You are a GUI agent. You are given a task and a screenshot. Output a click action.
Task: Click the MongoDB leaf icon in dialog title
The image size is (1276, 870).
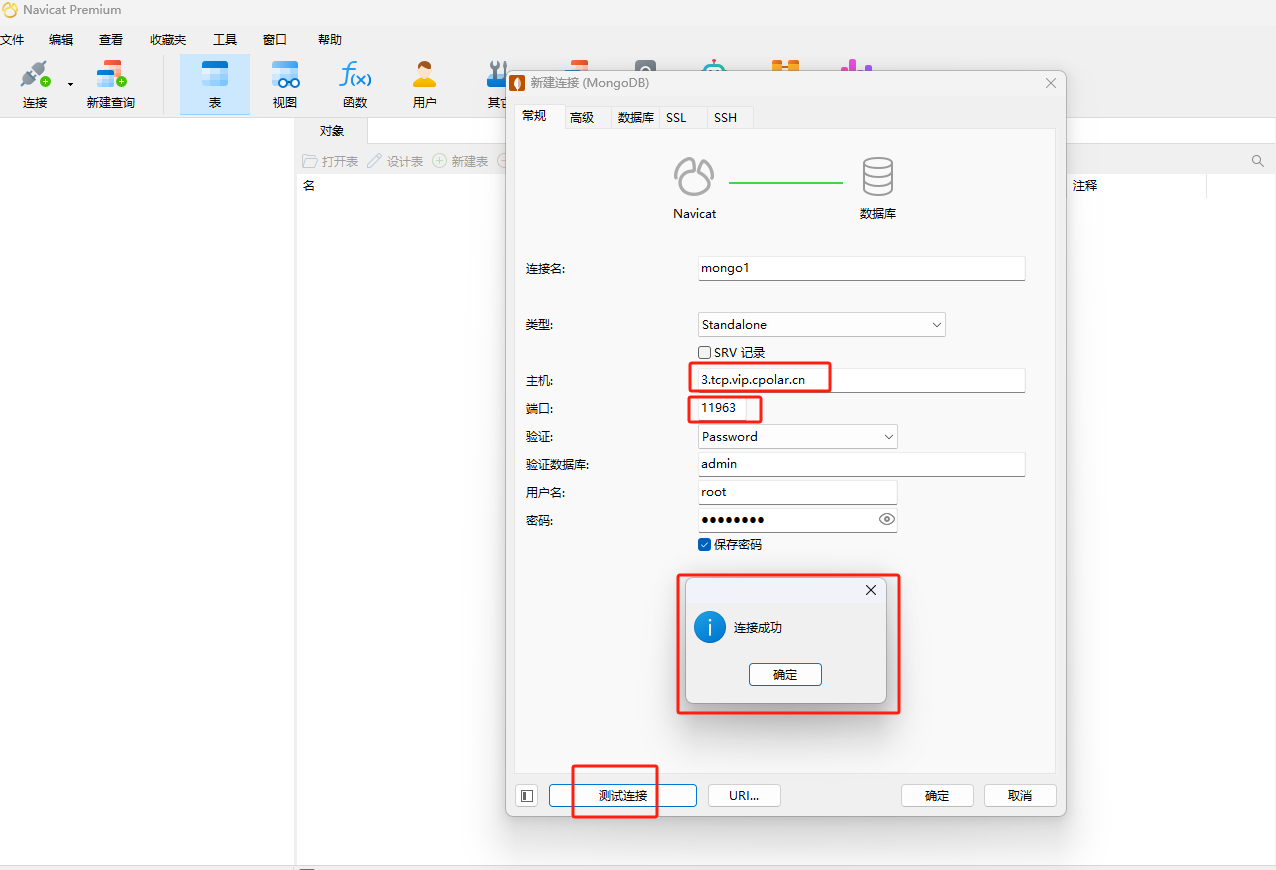[518, 83]
